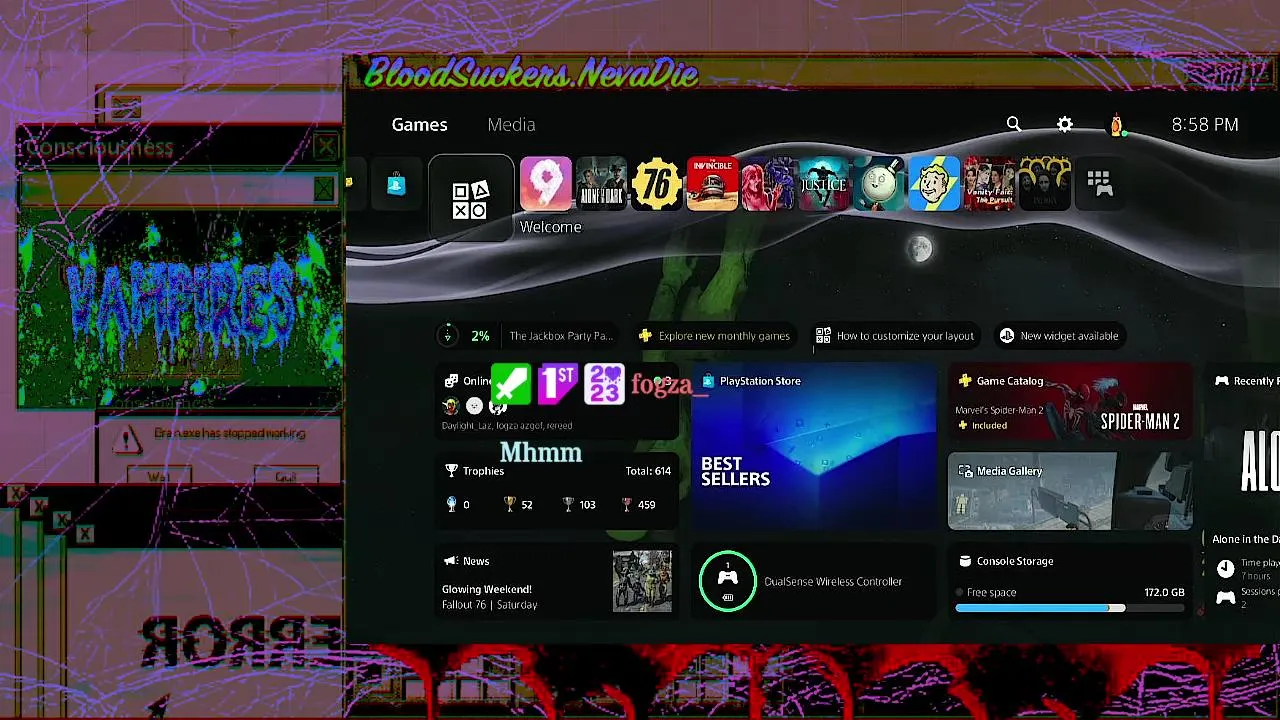Open PlayStation Store bag icon in game row
The height and width of the screenshot is (720, 1280).
click(x=397, y=184)
